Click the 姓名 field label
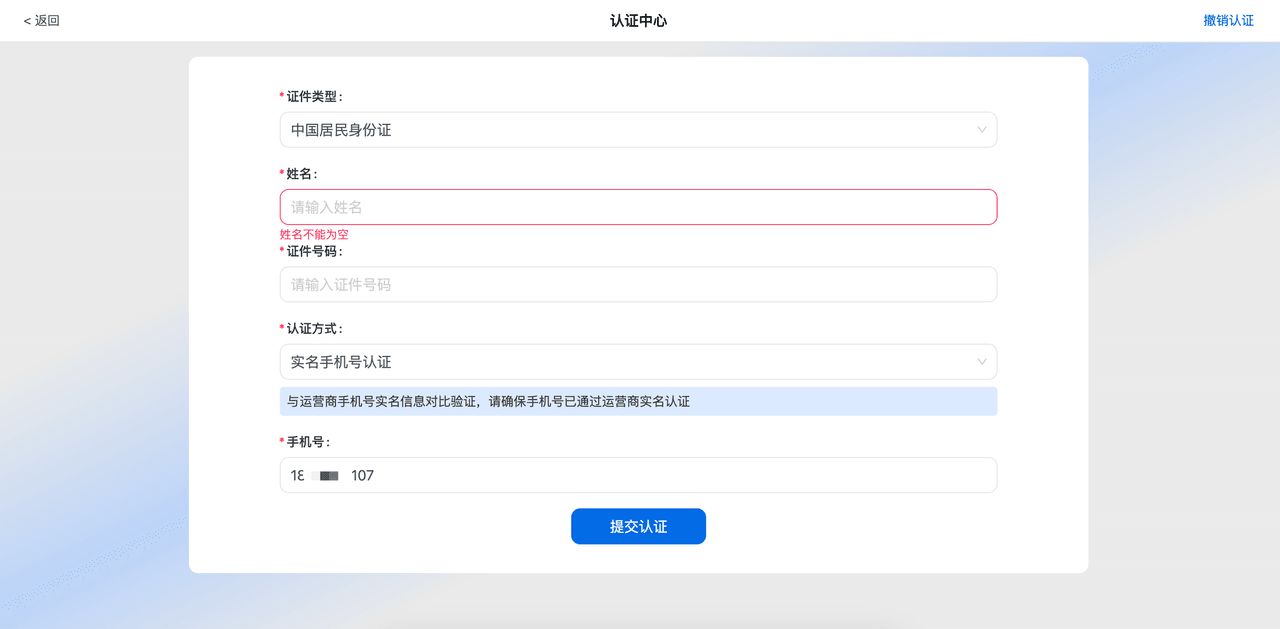The height and width of the screenshot is (629, 1280). (301, 173)
